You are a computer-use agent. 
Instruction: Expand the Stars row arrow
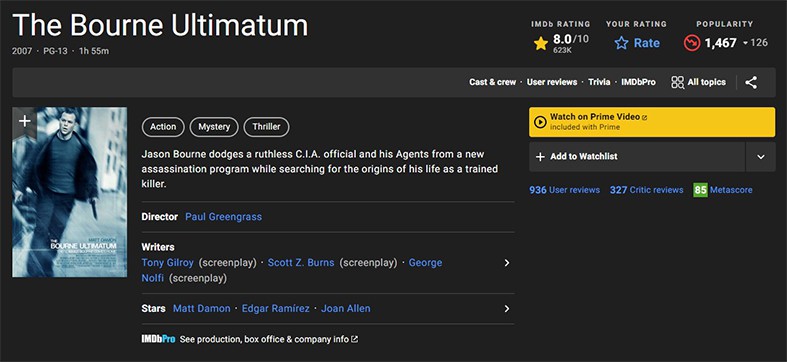[506, 308]
